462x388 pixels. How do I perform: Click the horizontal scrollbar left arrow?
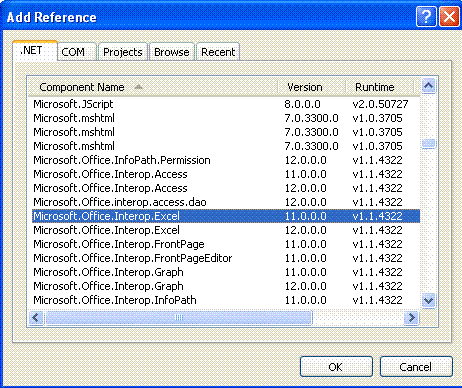click(x=36, y=317)
